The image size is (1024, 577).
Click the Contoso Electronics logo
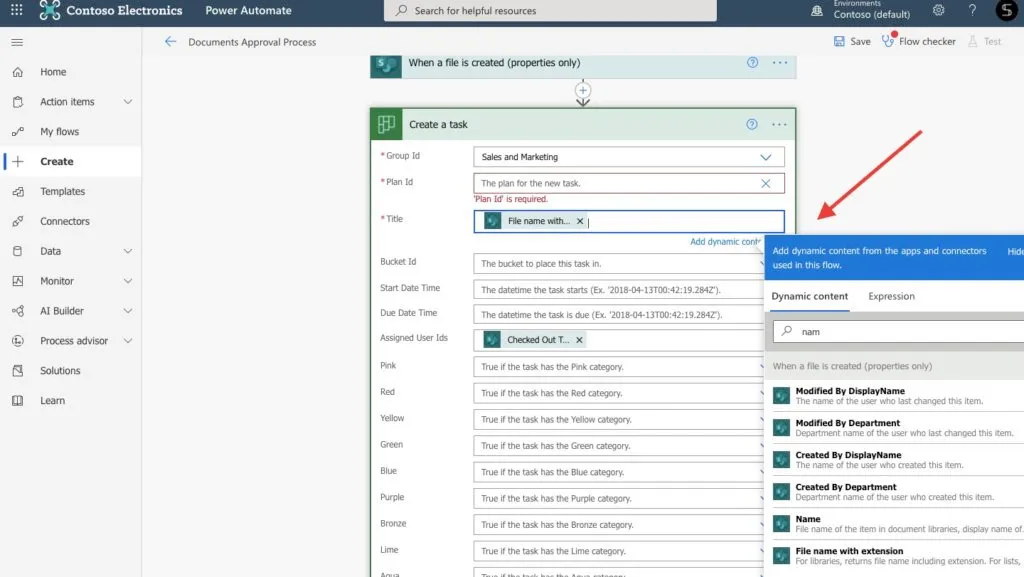50,10
